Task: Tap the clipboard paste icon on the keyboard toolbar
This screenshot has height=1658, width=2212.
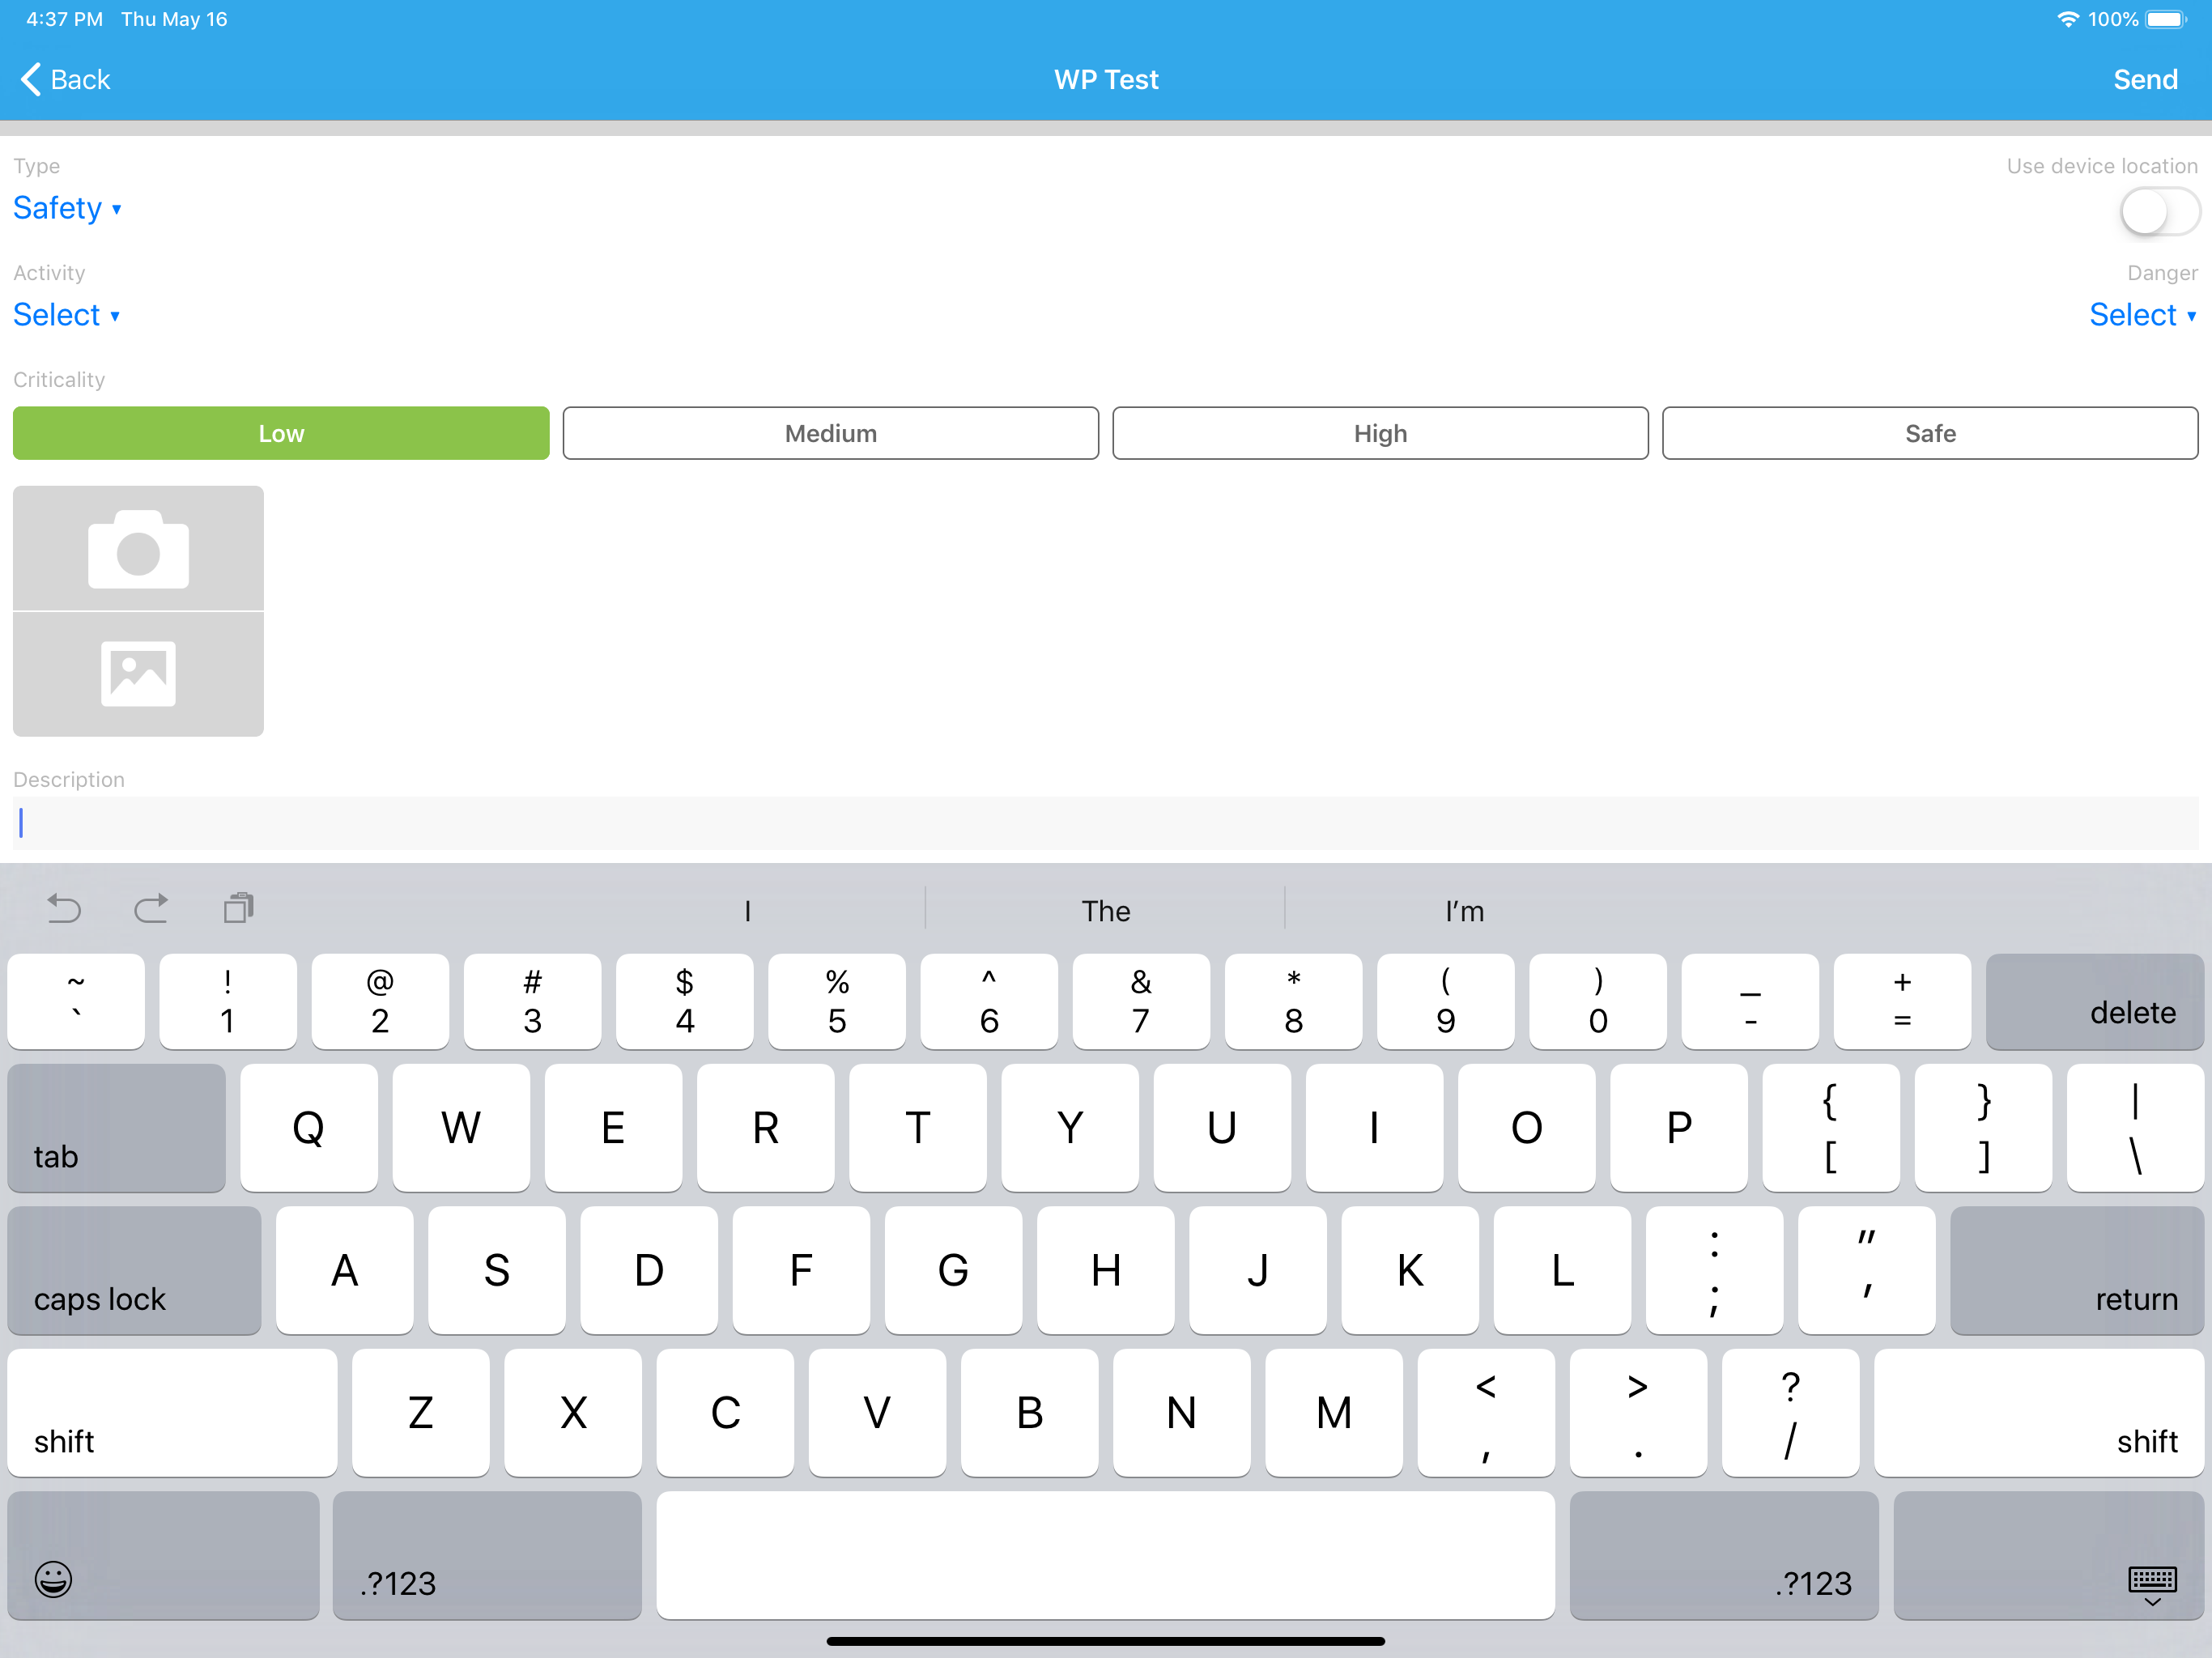Action: point(238,908)
